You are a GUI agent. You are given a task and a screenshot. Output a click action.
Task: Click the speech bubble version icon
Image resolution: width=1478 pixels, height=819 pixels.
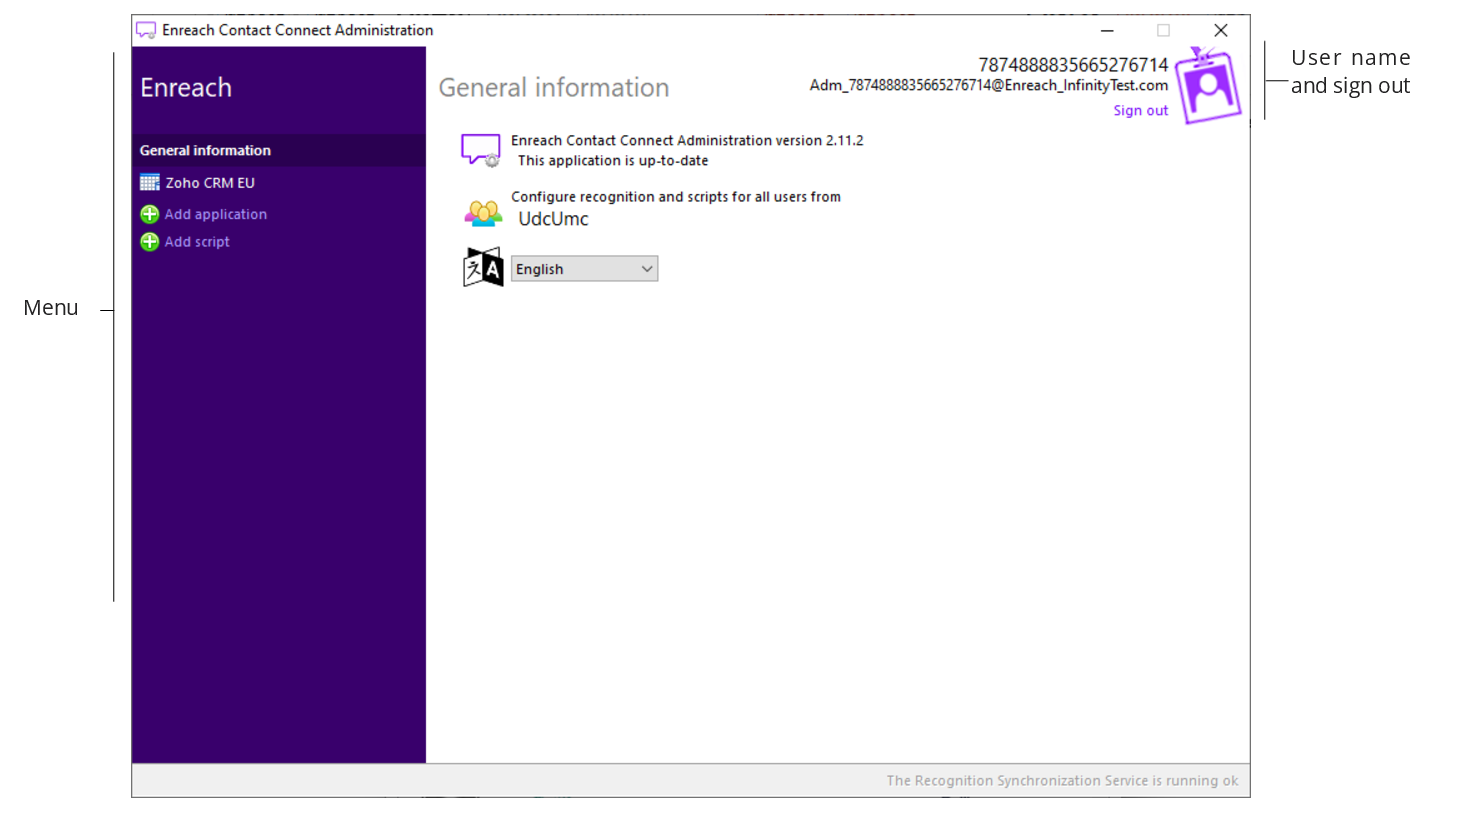point(481,150)
